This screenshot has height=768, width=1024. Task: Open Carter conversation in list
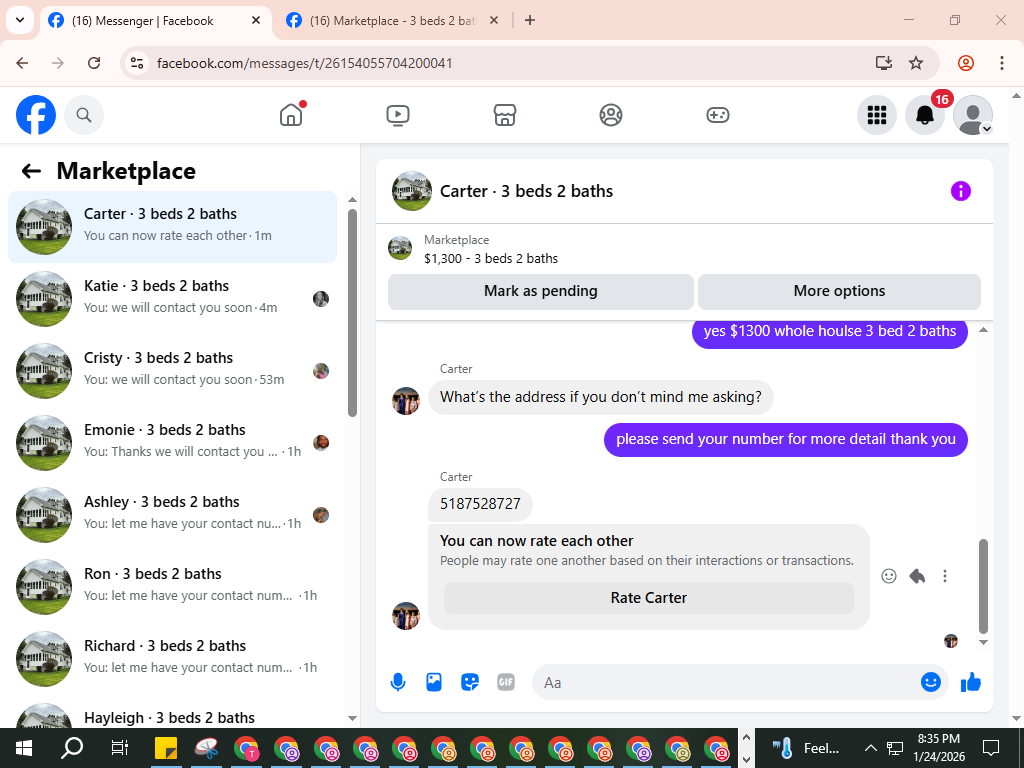pos(172,227)
